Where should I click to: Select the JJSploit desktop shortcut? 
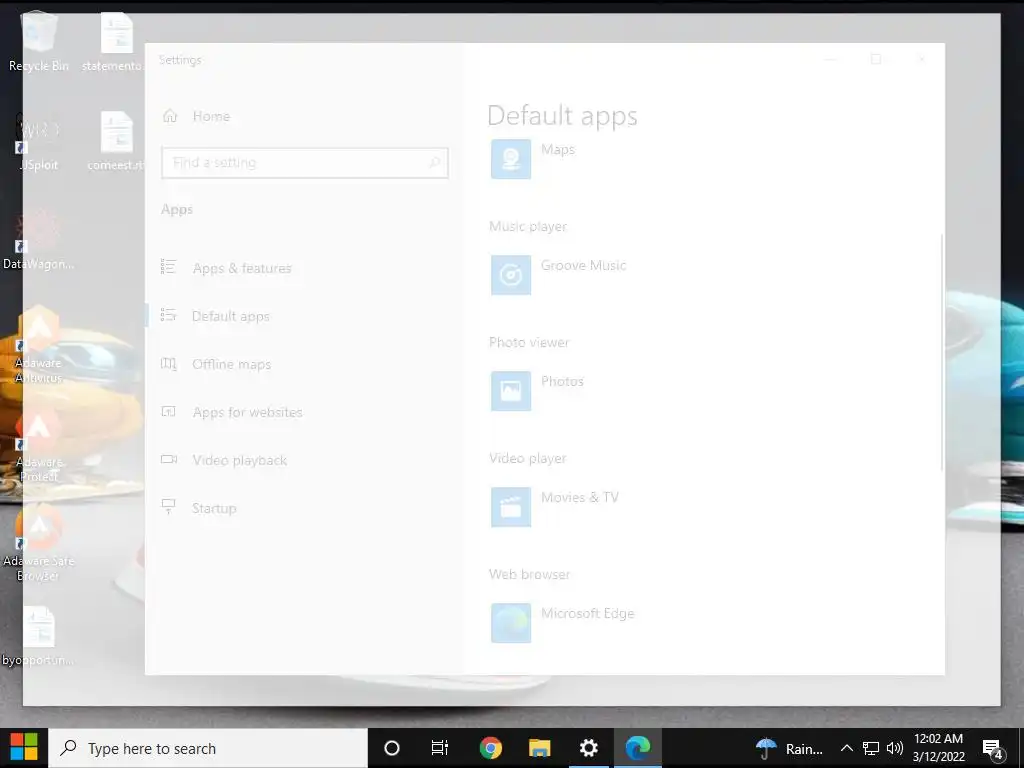point(39,142)
